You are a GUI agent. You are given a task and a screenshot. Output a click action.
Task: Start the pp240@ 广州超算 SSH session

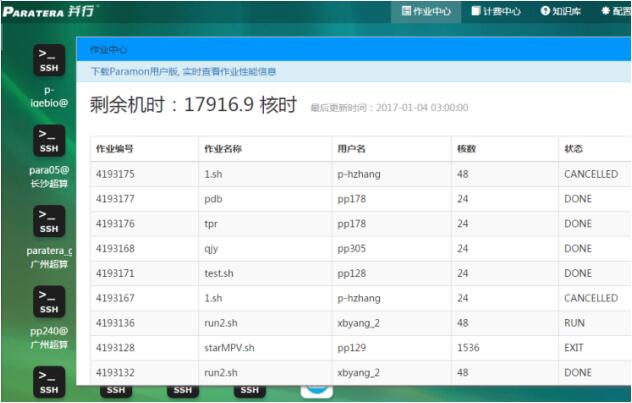click(49, 301)
